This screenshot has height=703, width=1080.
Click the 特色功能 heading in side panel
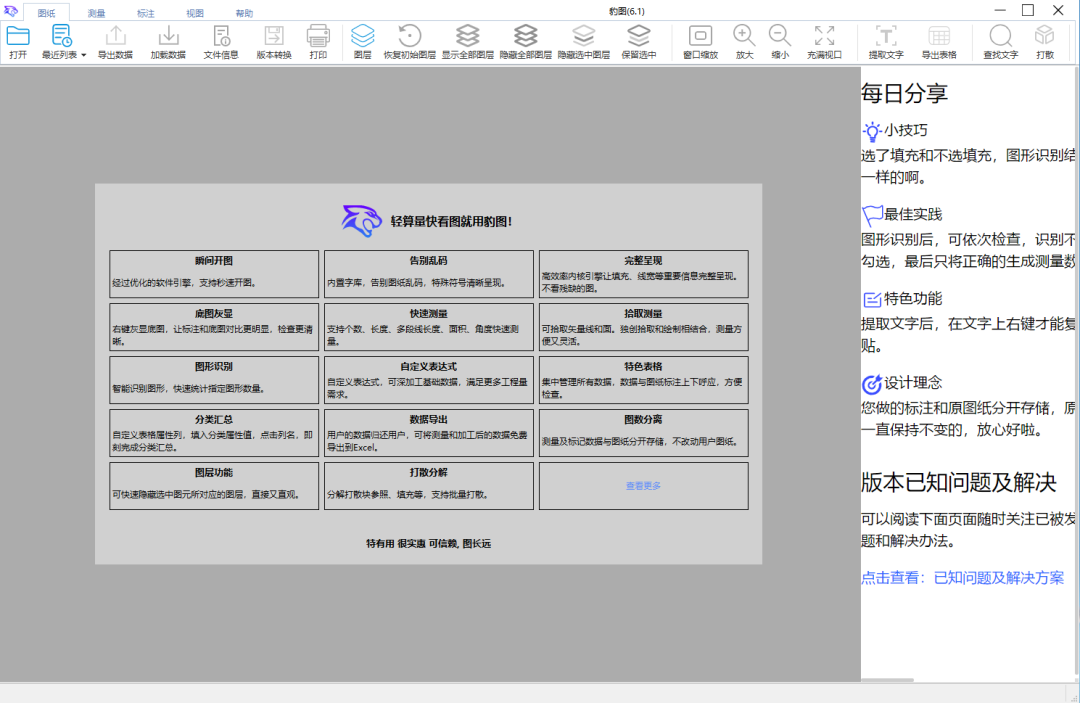pyautogui.click(x=913, y=298)
